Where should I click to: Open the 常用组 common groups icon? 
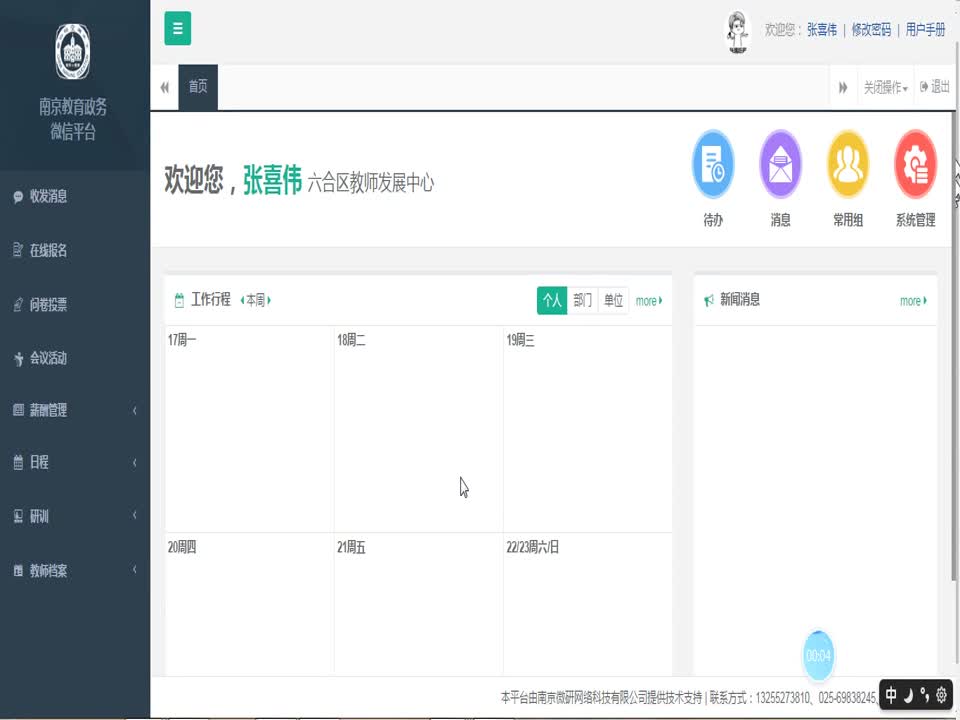[x=848, y=166]
